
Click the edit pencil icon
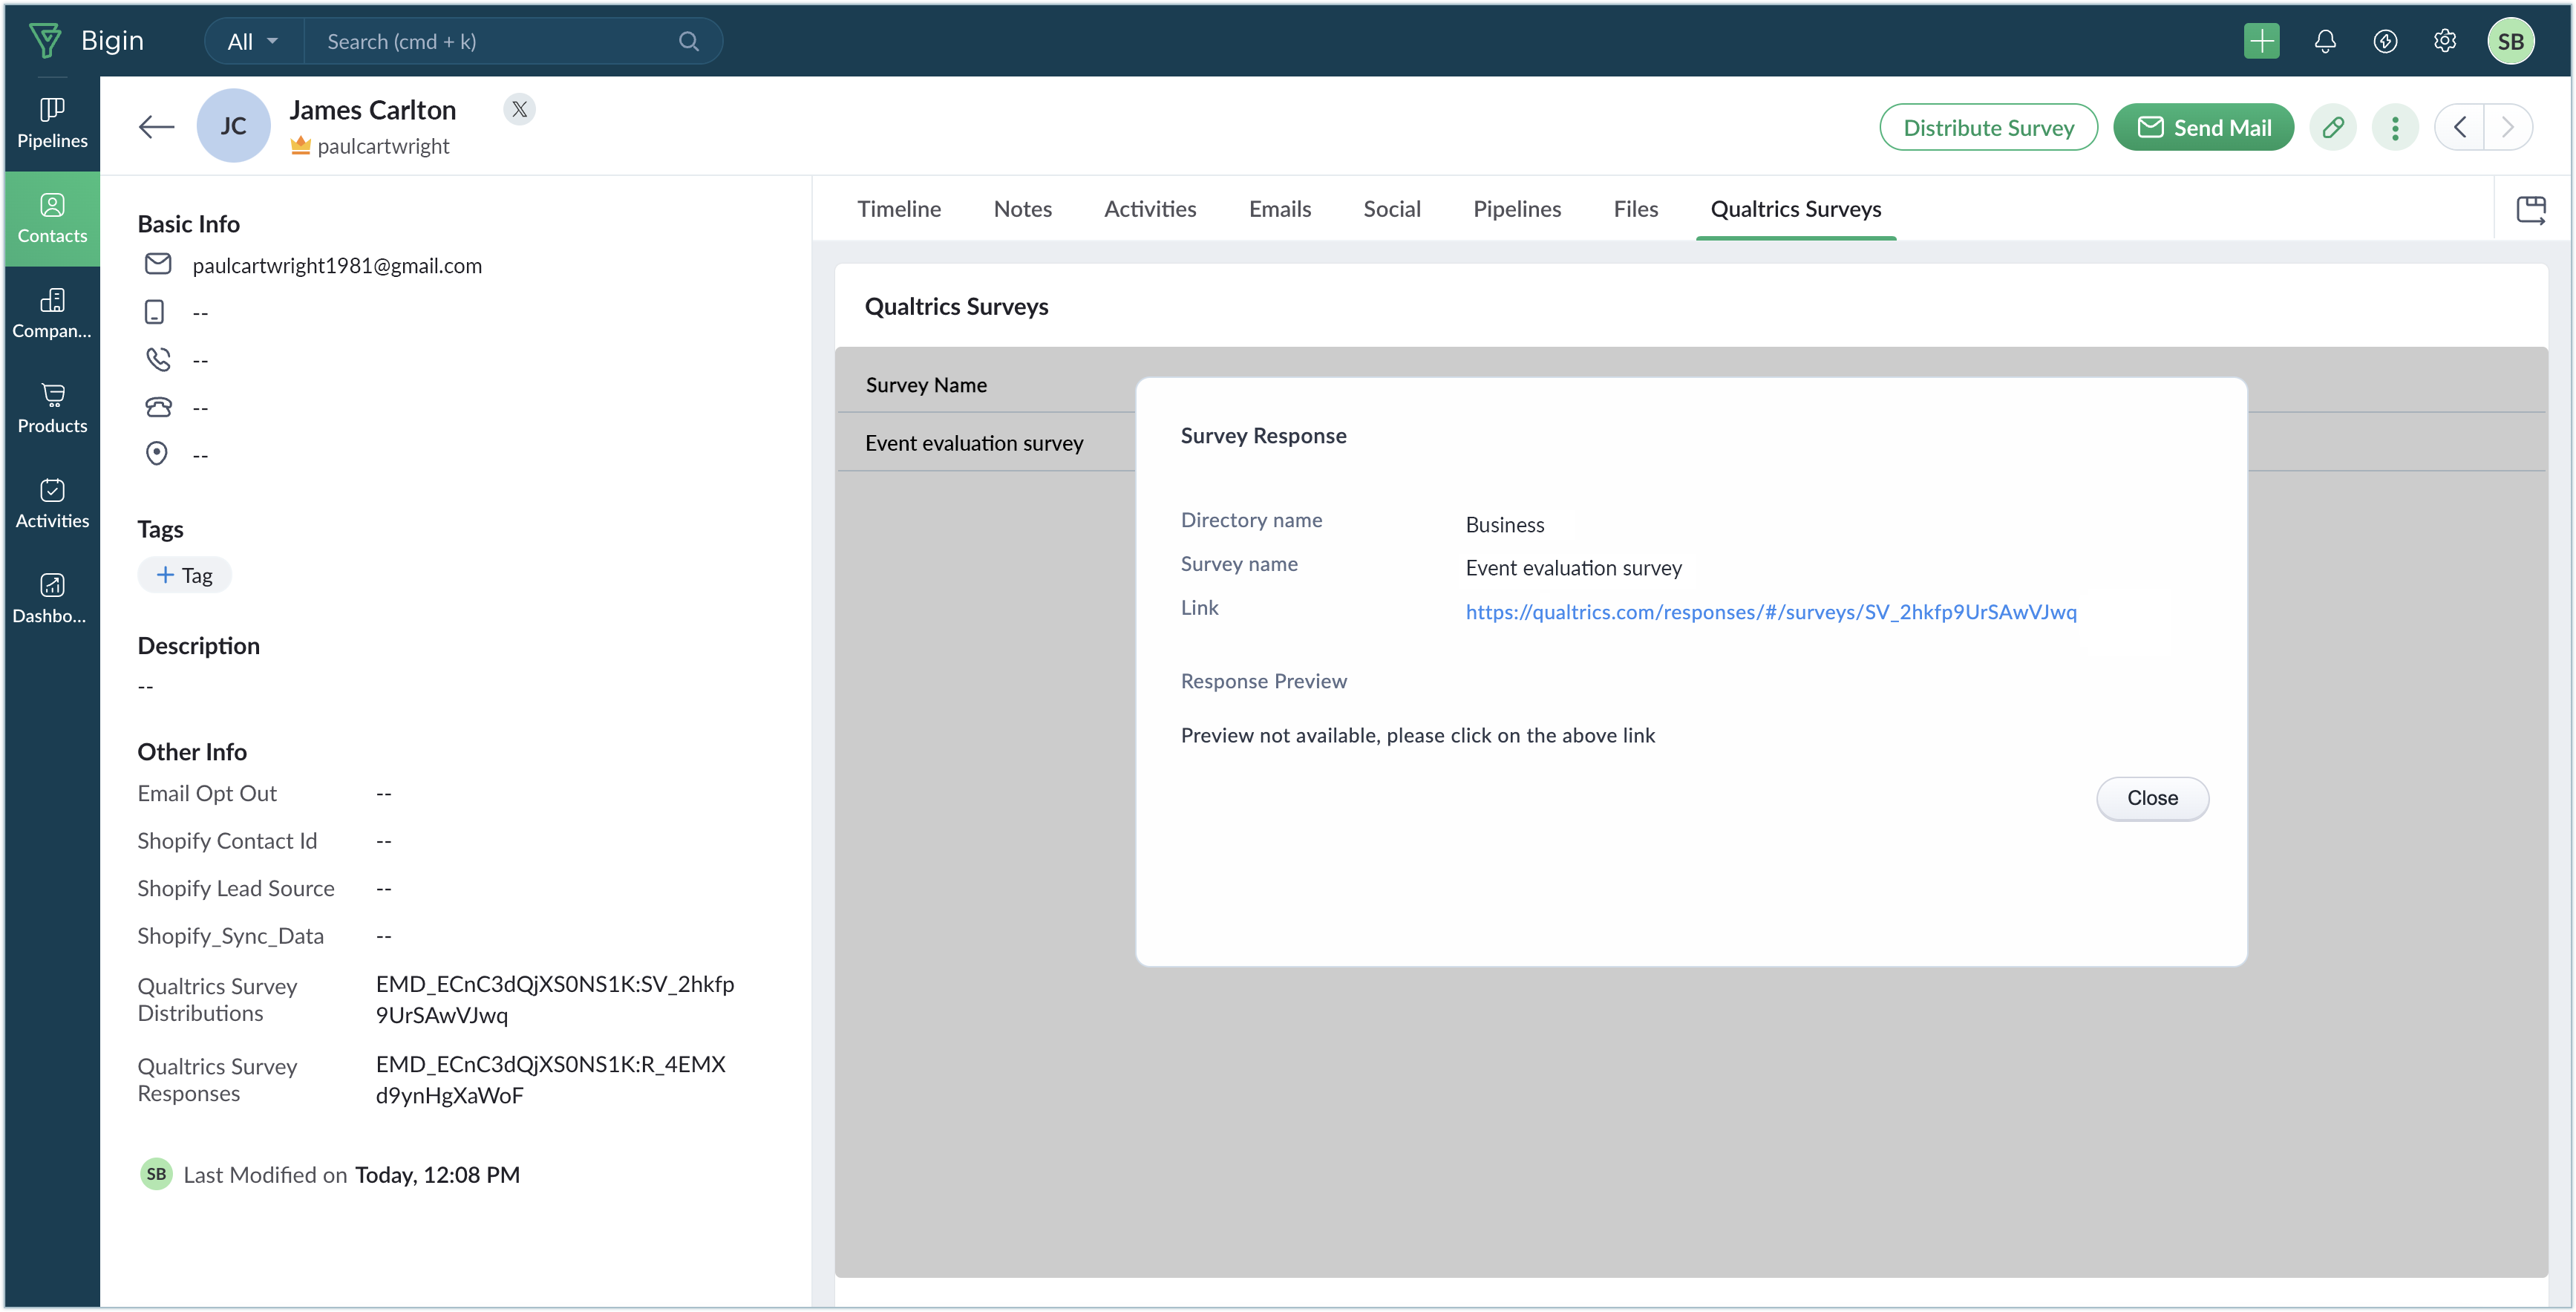pos(2333,127)
